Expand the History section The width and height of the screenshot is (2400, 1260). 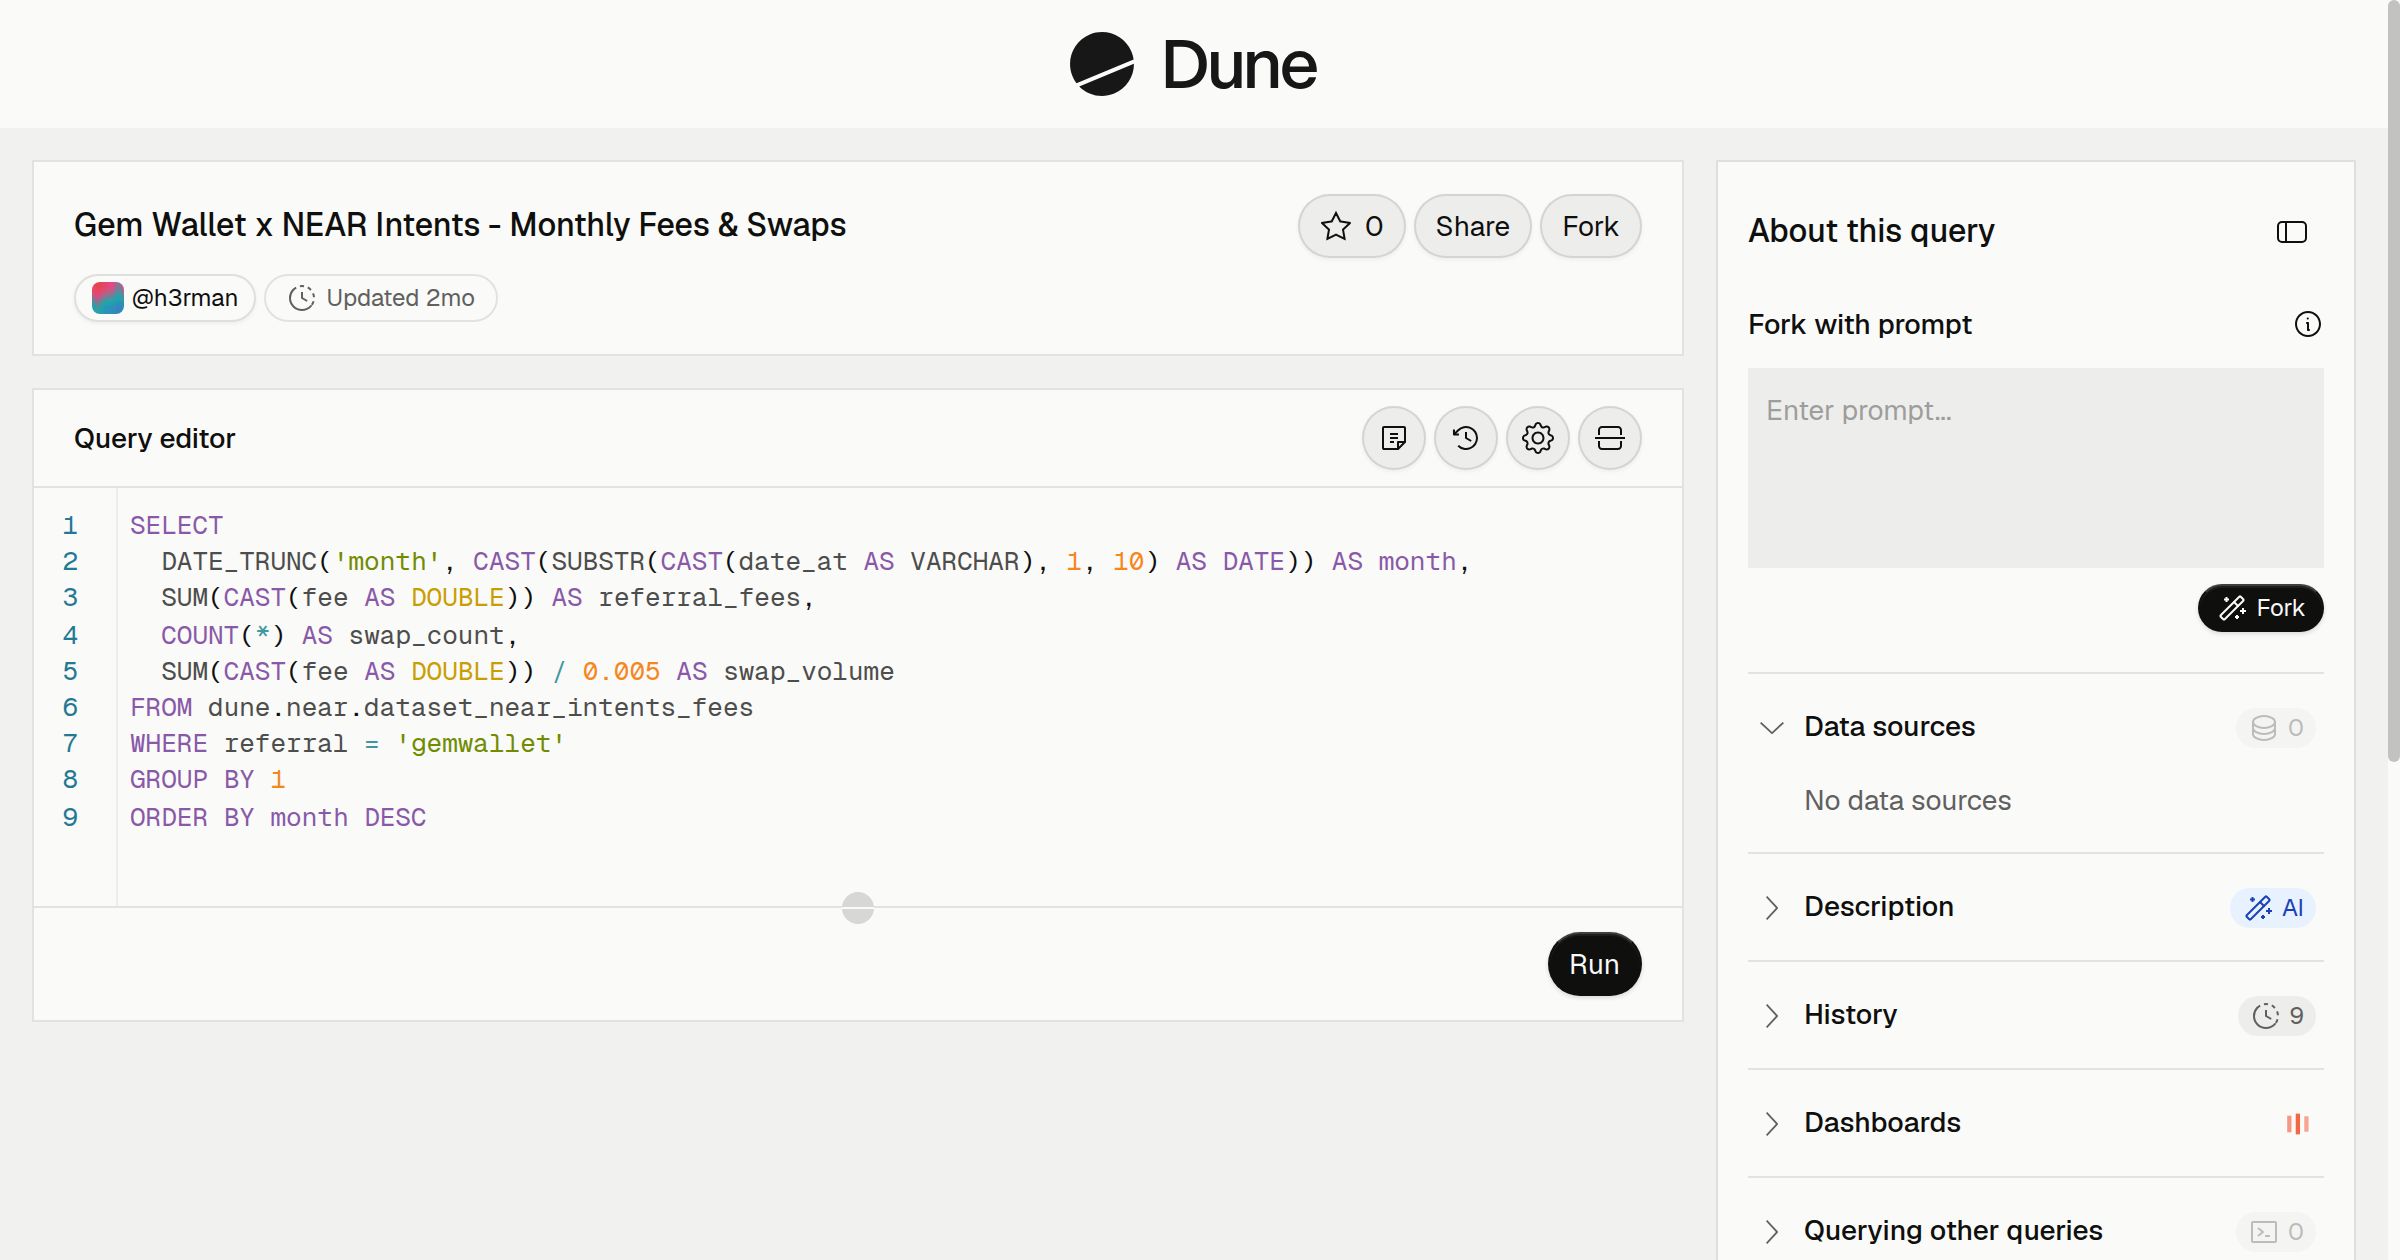click(1772, 1015)
